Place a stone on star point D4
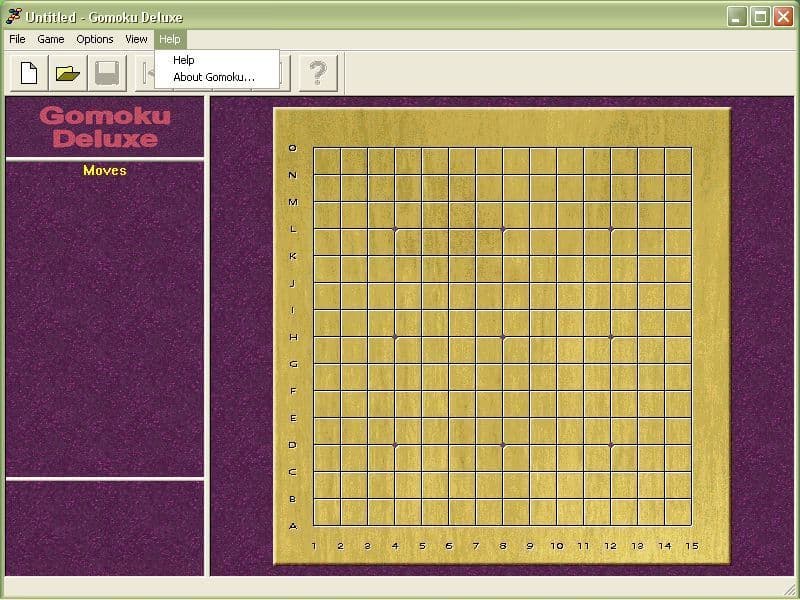 (395, 445)
